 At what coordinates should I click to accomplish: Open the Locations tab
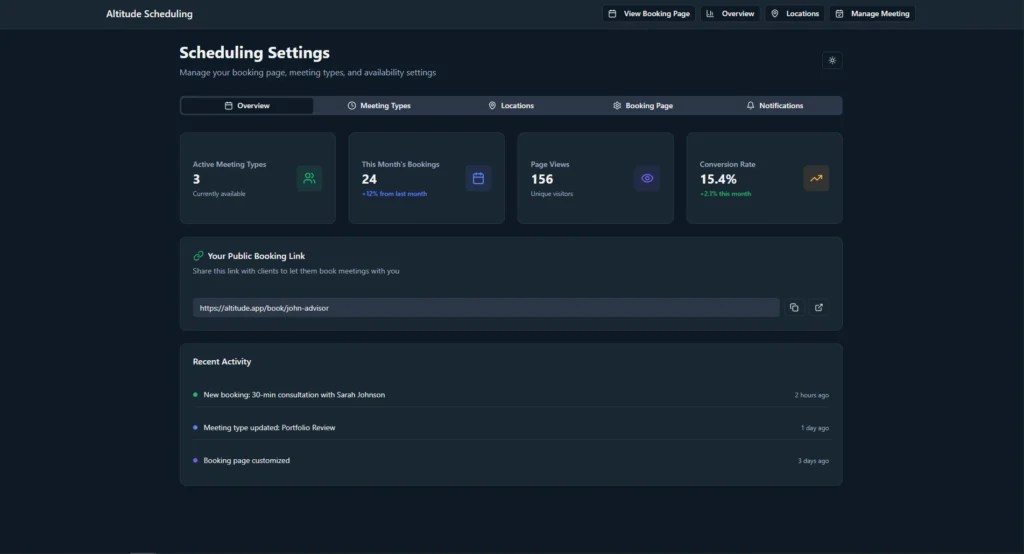tap(511, 106)
